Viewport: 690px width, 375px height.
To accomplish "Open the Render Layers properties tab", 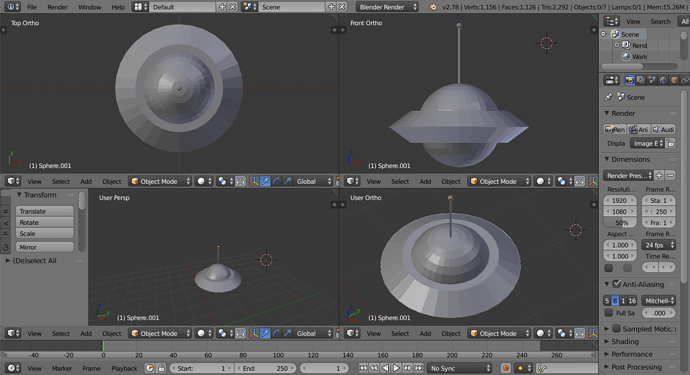I will (641, 80).
